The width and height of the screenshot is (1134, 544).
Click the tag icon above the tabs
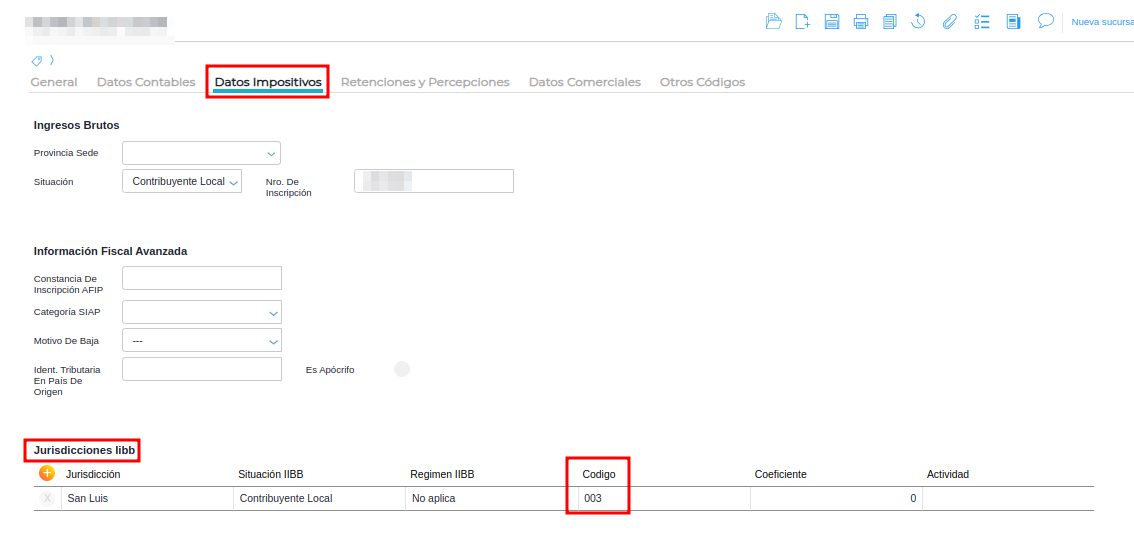point(37,60)
